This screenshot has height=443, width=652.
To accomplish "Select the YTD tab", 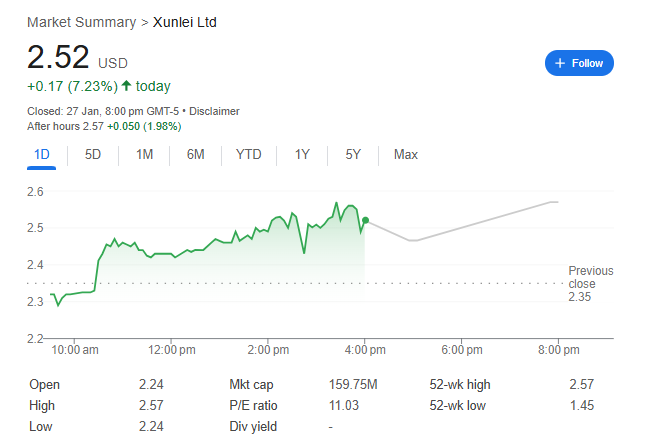I will [x=248, y=154].
